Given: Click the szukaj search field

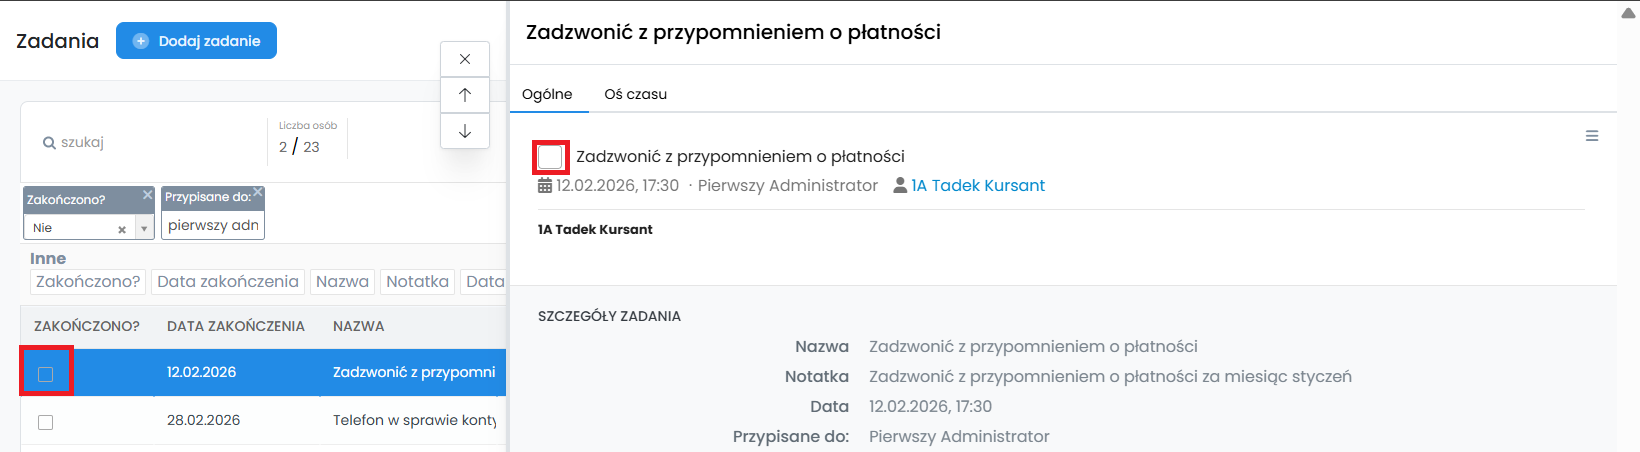Looking at the screenshot, I should (x=150, y=143).
